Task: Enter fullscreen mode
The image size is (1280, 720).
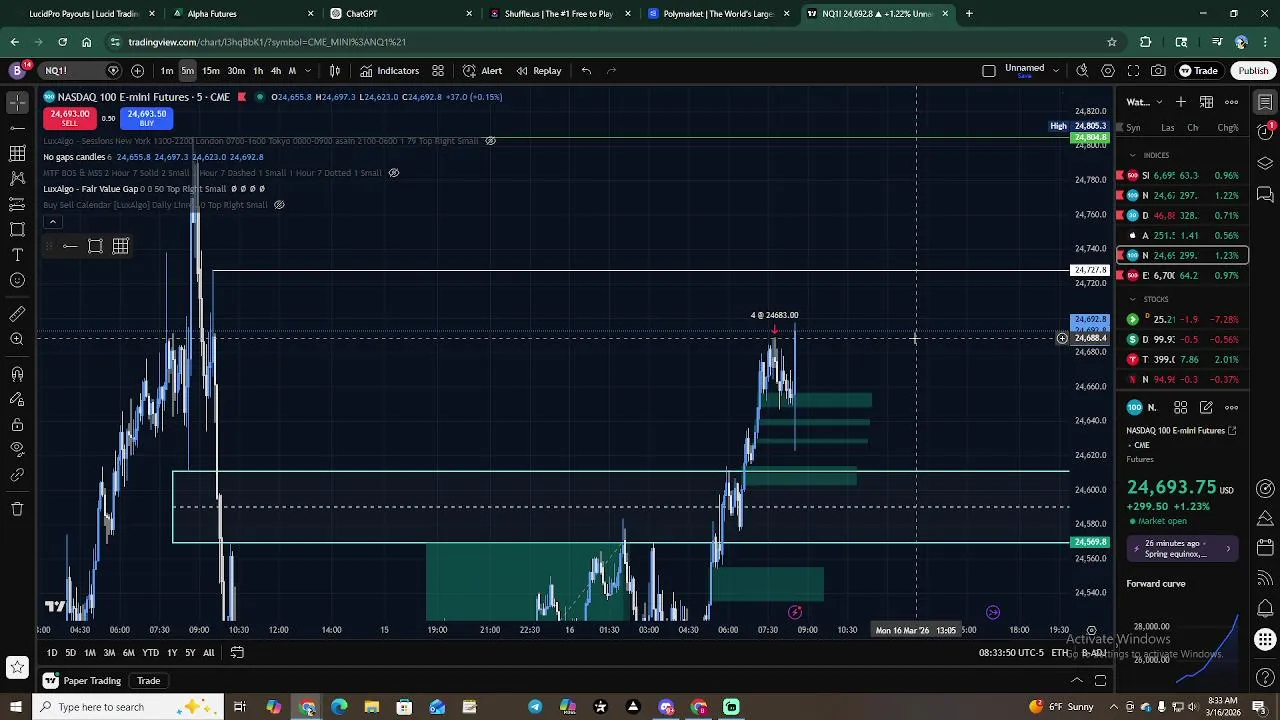Action: (x=1133, y=71)
